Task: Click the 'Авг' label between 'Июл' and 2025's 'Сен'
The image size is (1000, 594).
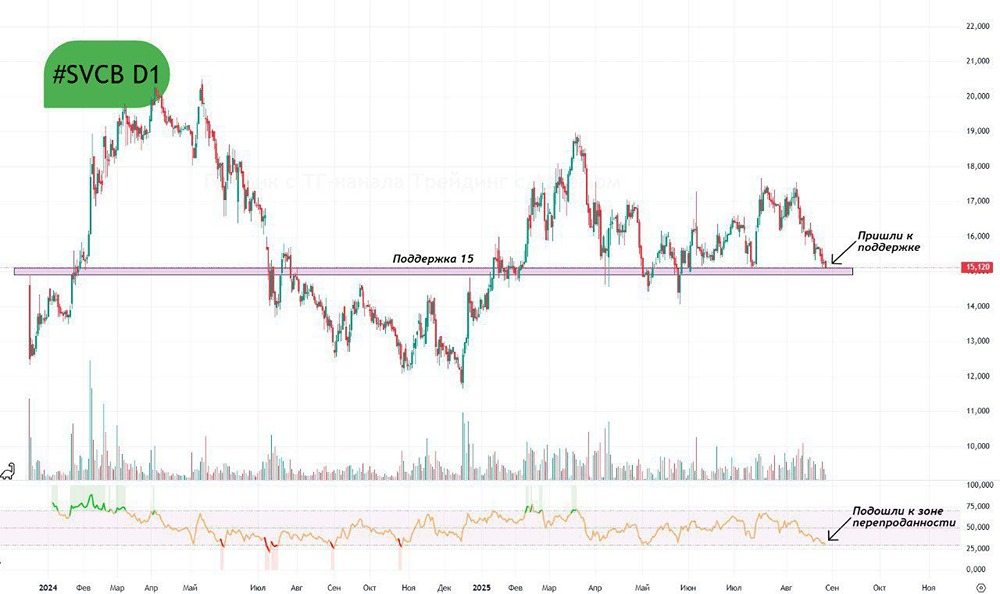Action: point(787,588)
